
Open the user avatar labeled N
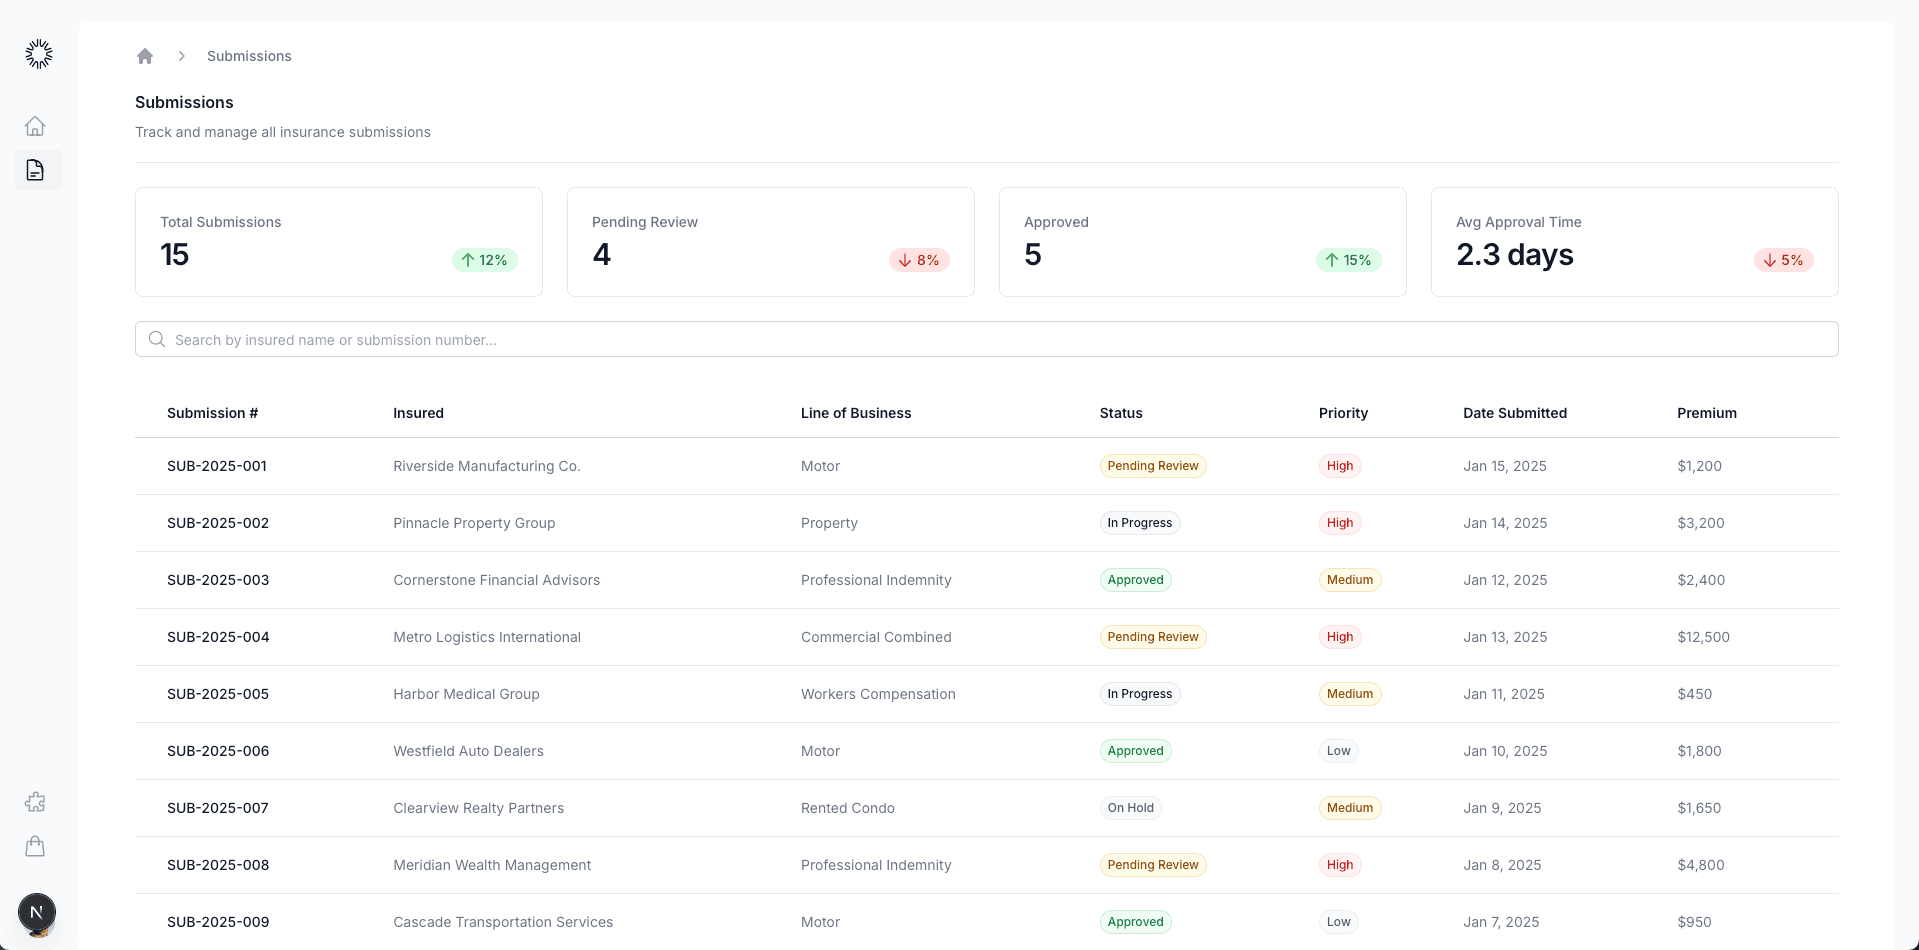[36, 913]
